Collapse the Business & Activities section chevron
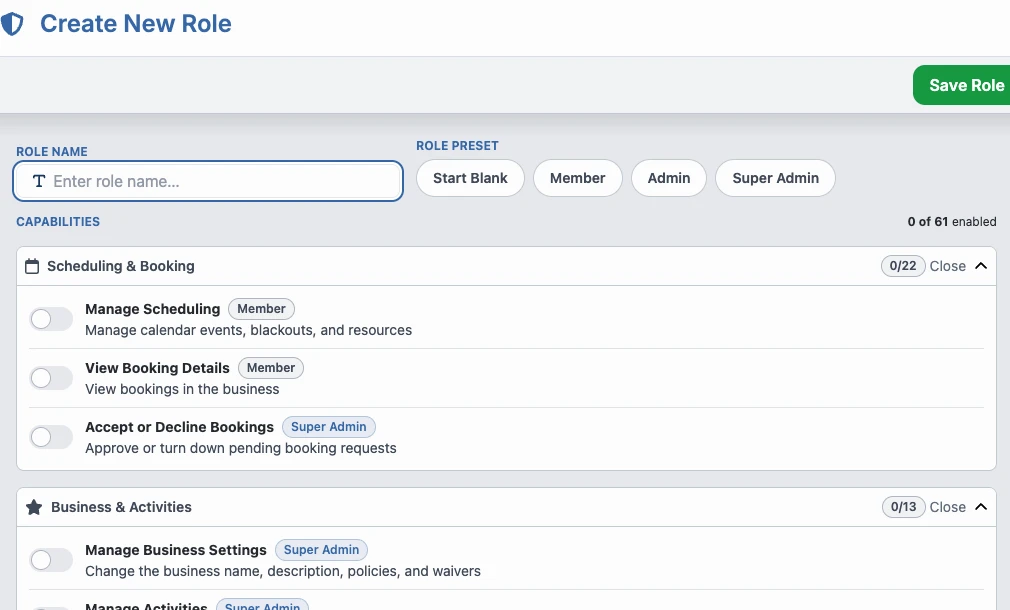This screenshot has height=610, width=1010. tap(981, 507)
